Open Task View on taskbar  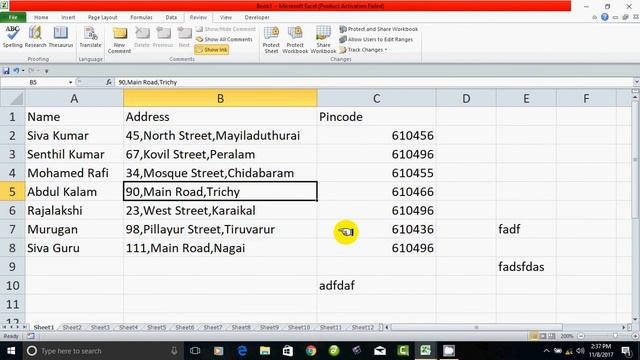195,351
